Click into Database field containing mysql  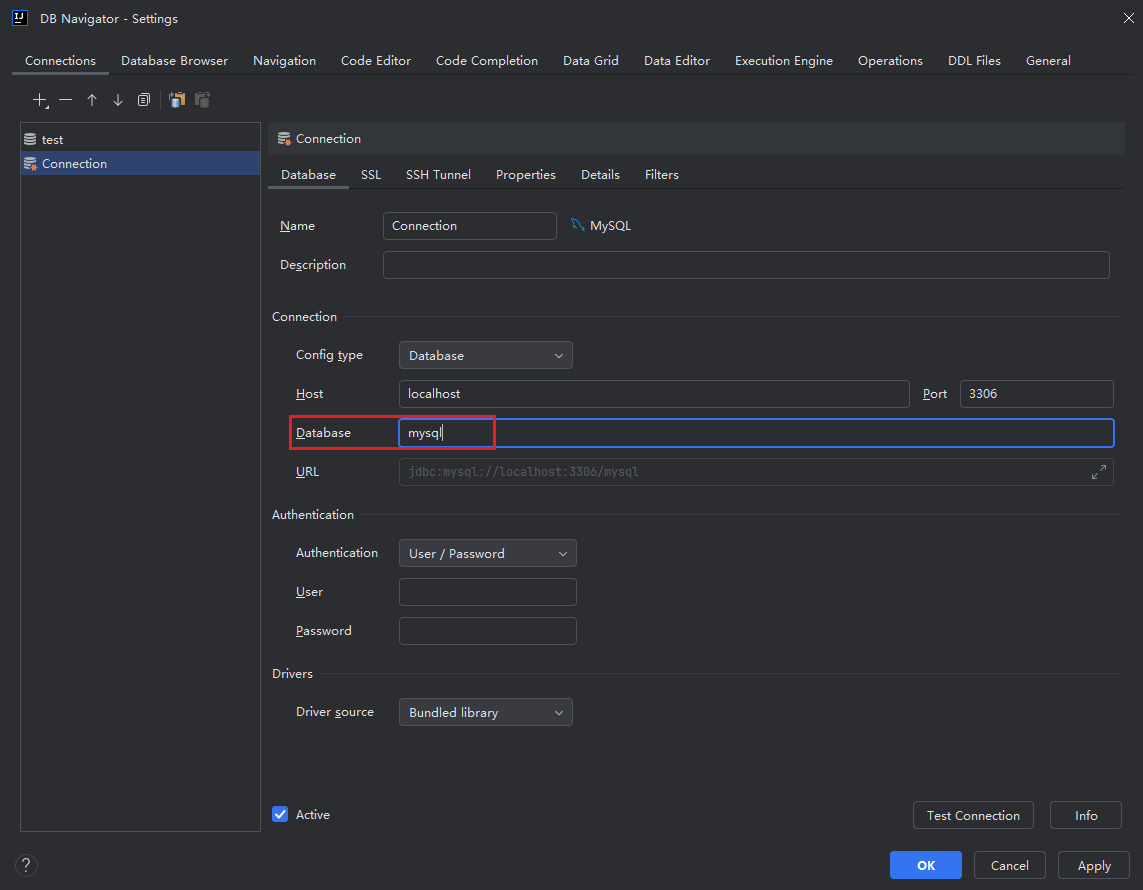(x=756, y=433)
